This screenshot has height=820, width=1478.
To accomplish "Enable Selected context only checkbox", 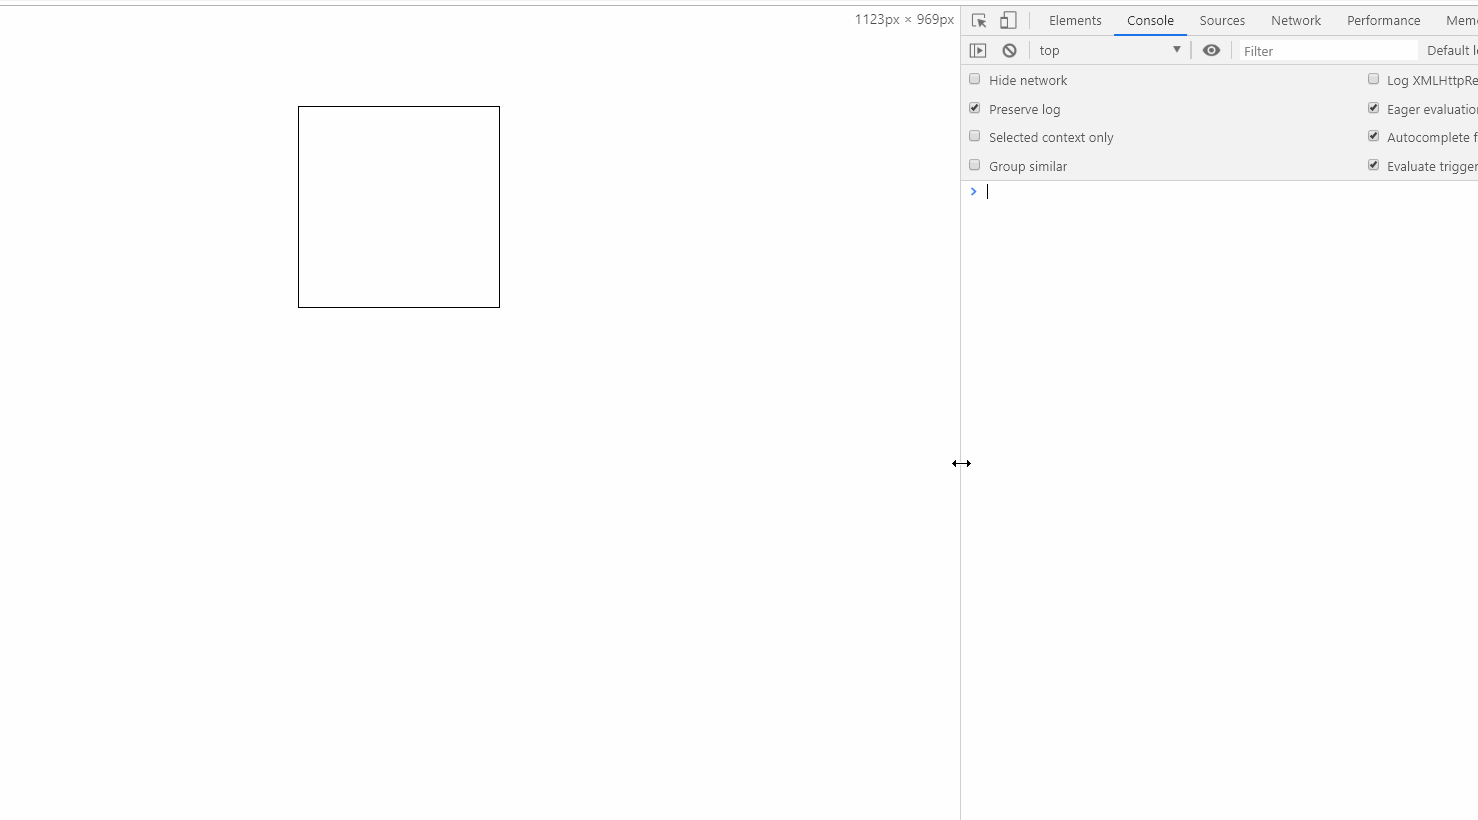I will (975, 136).
